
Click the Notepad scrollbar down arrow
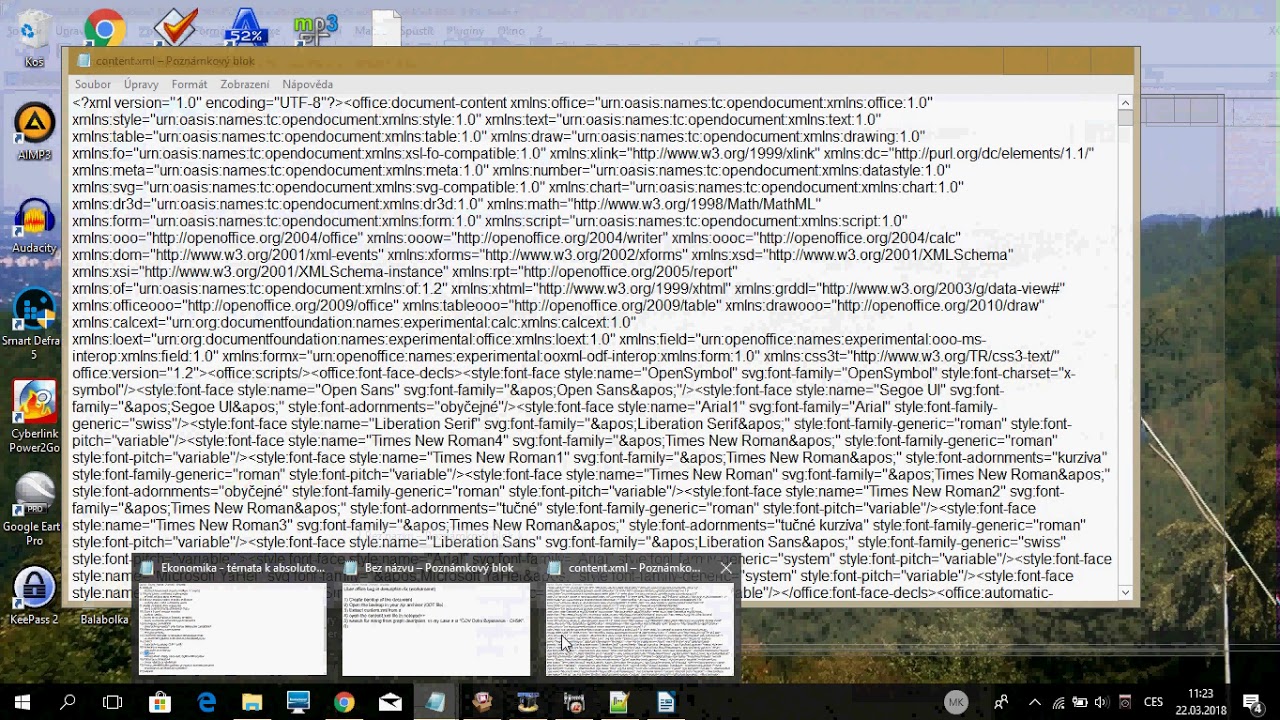tap(1125, 592)
